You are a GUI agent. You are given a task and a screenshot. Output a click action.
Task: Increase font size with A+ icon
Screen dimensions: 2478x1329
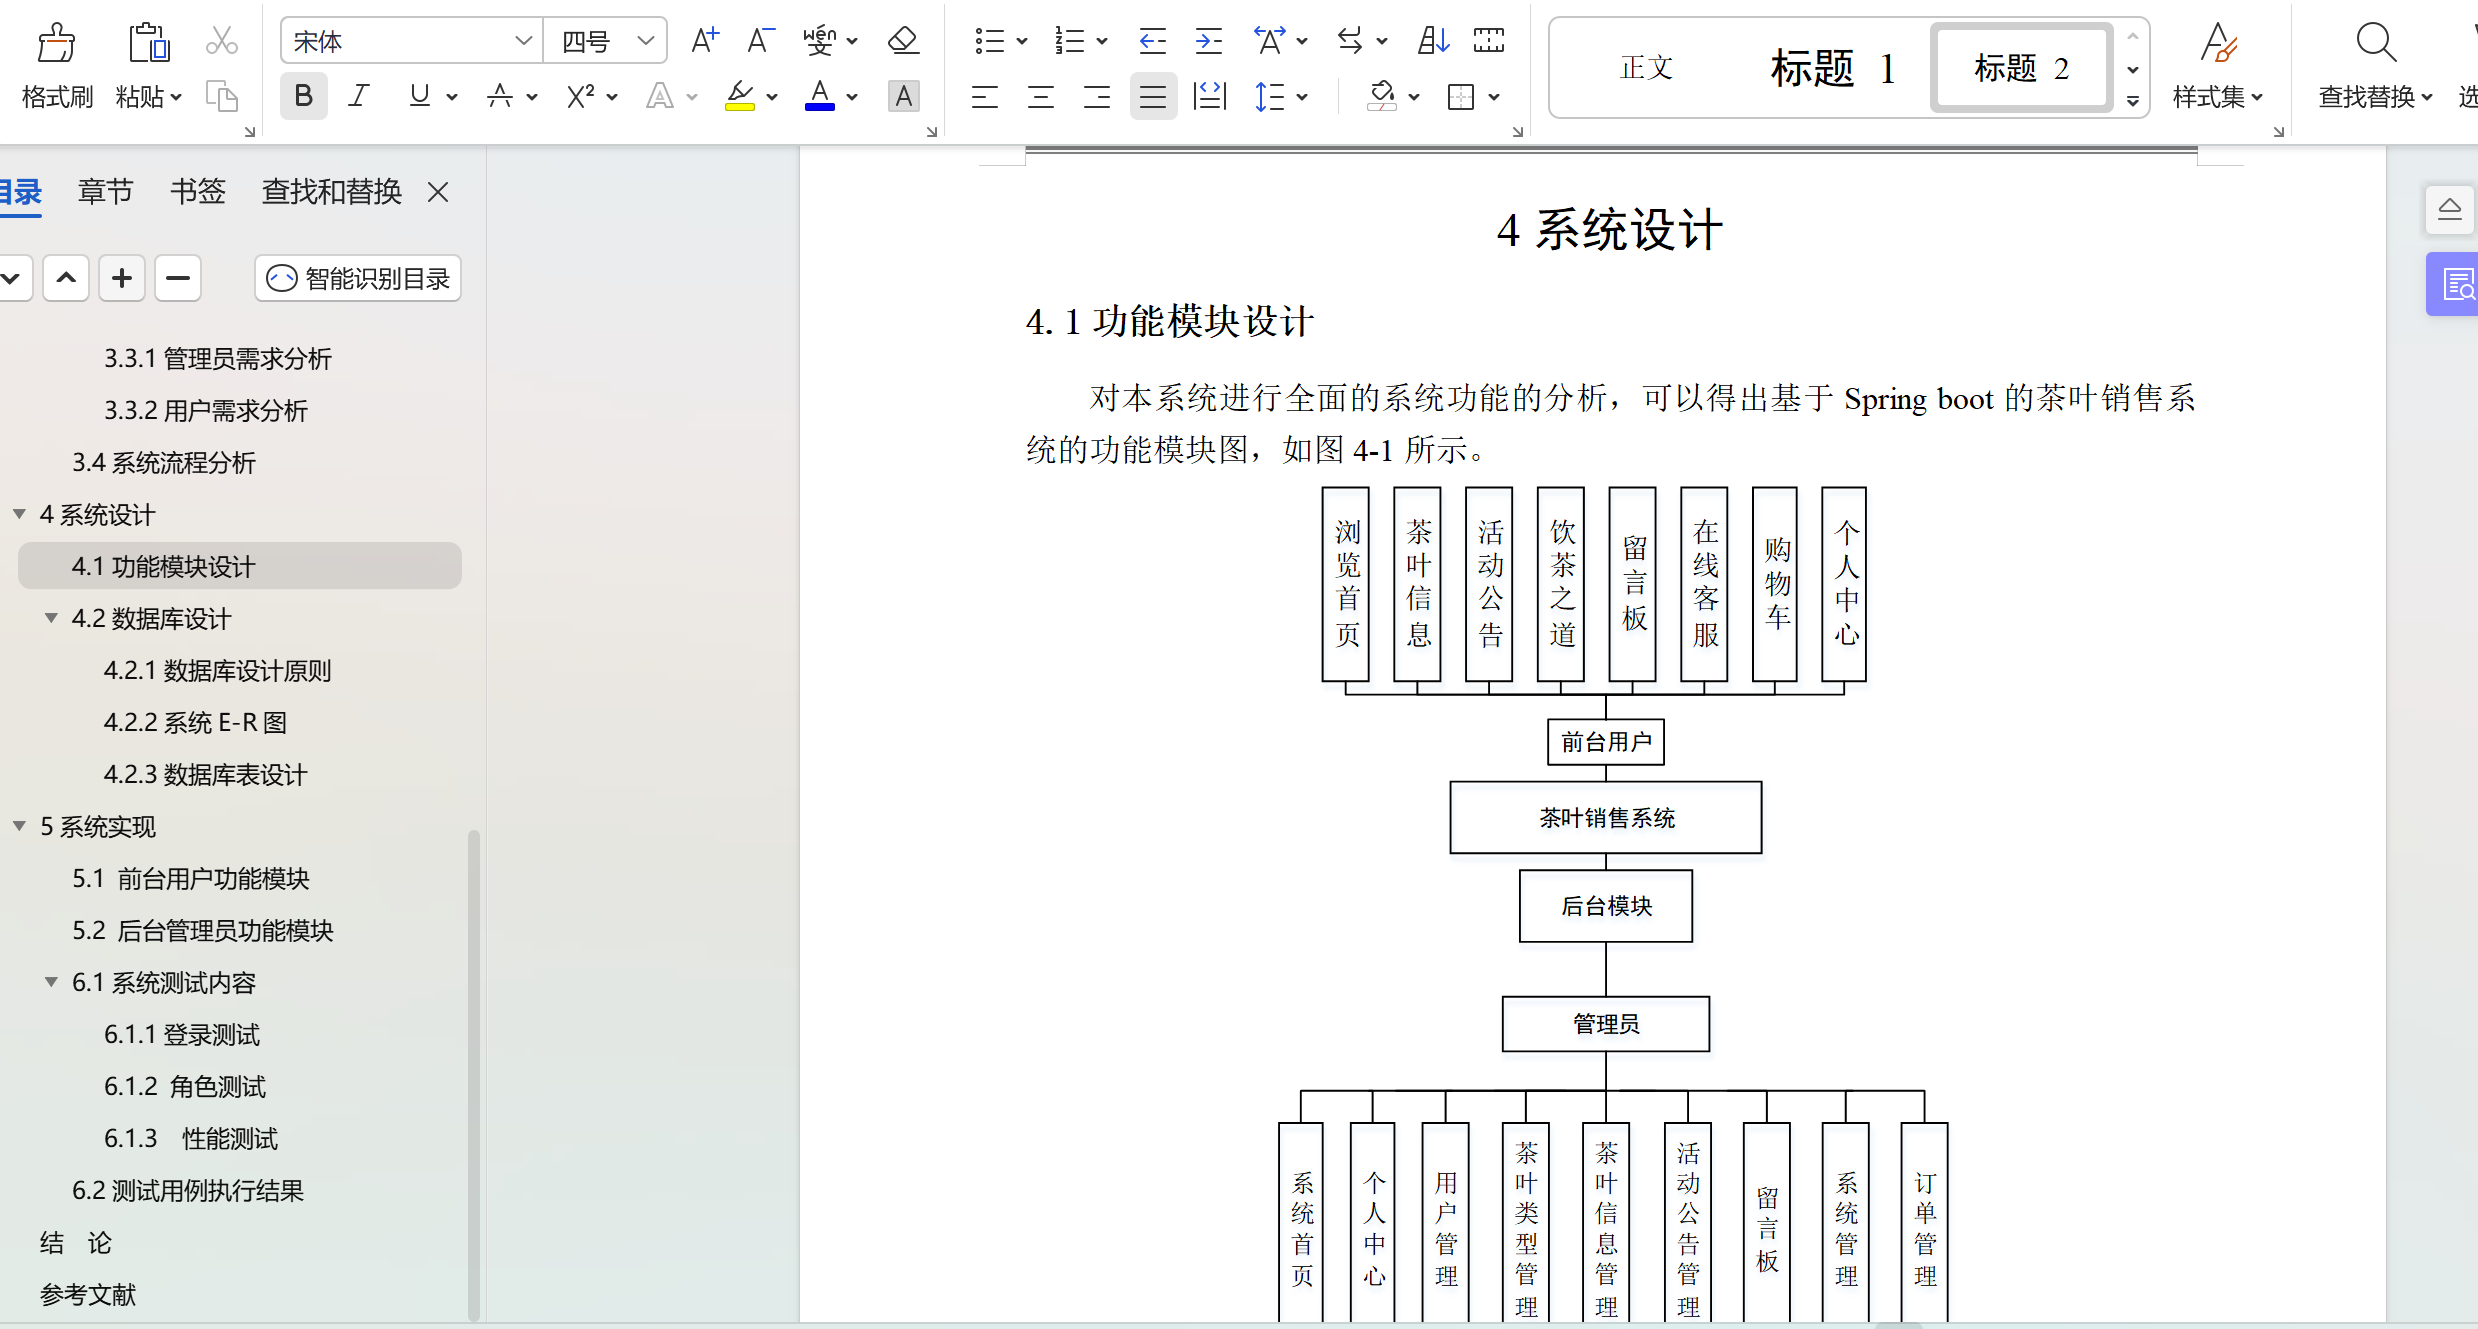pyautogui.click(x=704, y=41)
